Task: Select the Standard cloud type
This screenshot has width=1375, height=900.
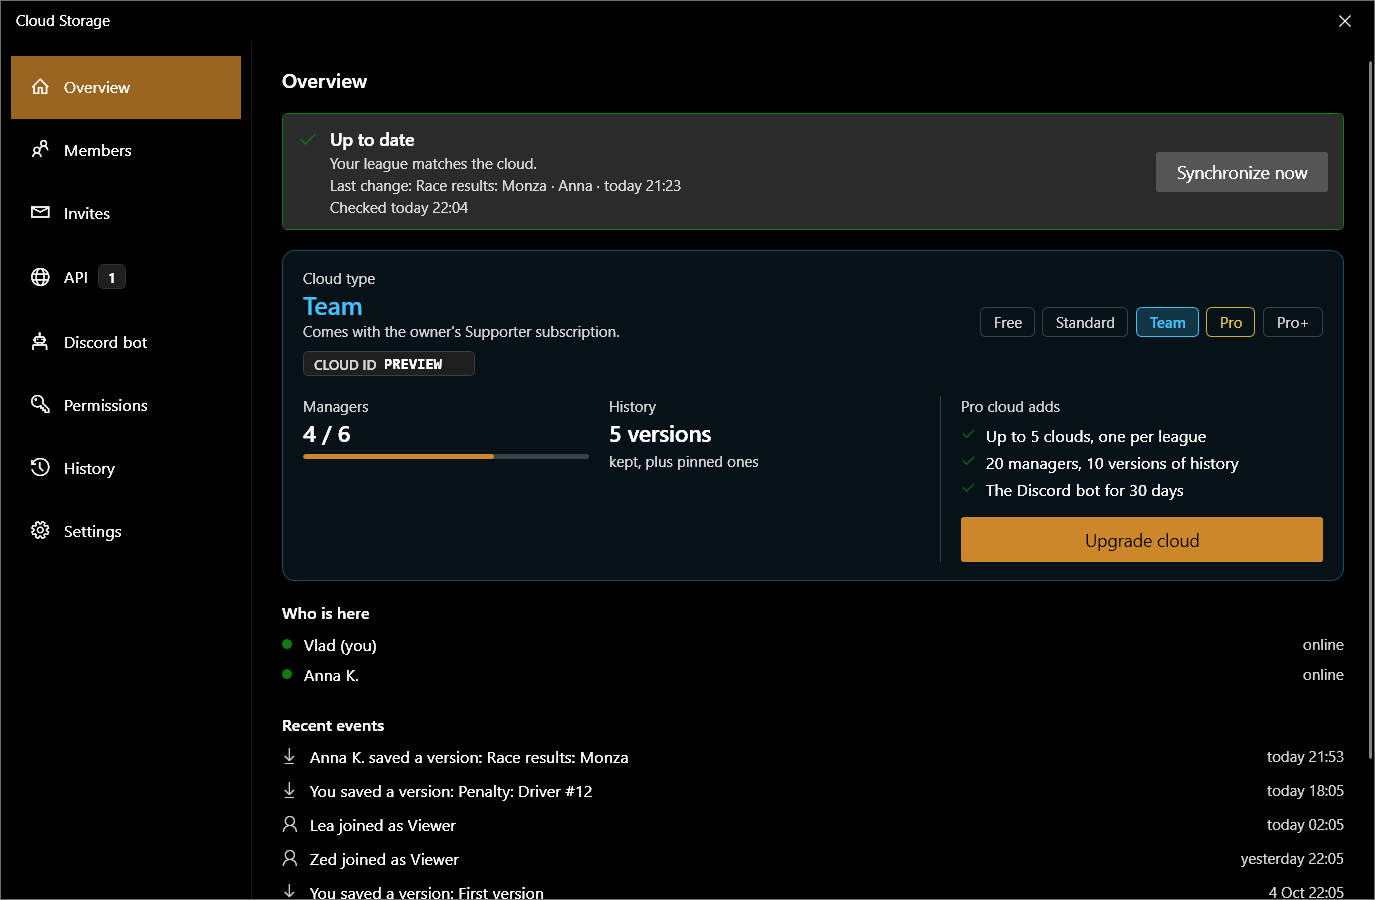Action: (1085, 322)
